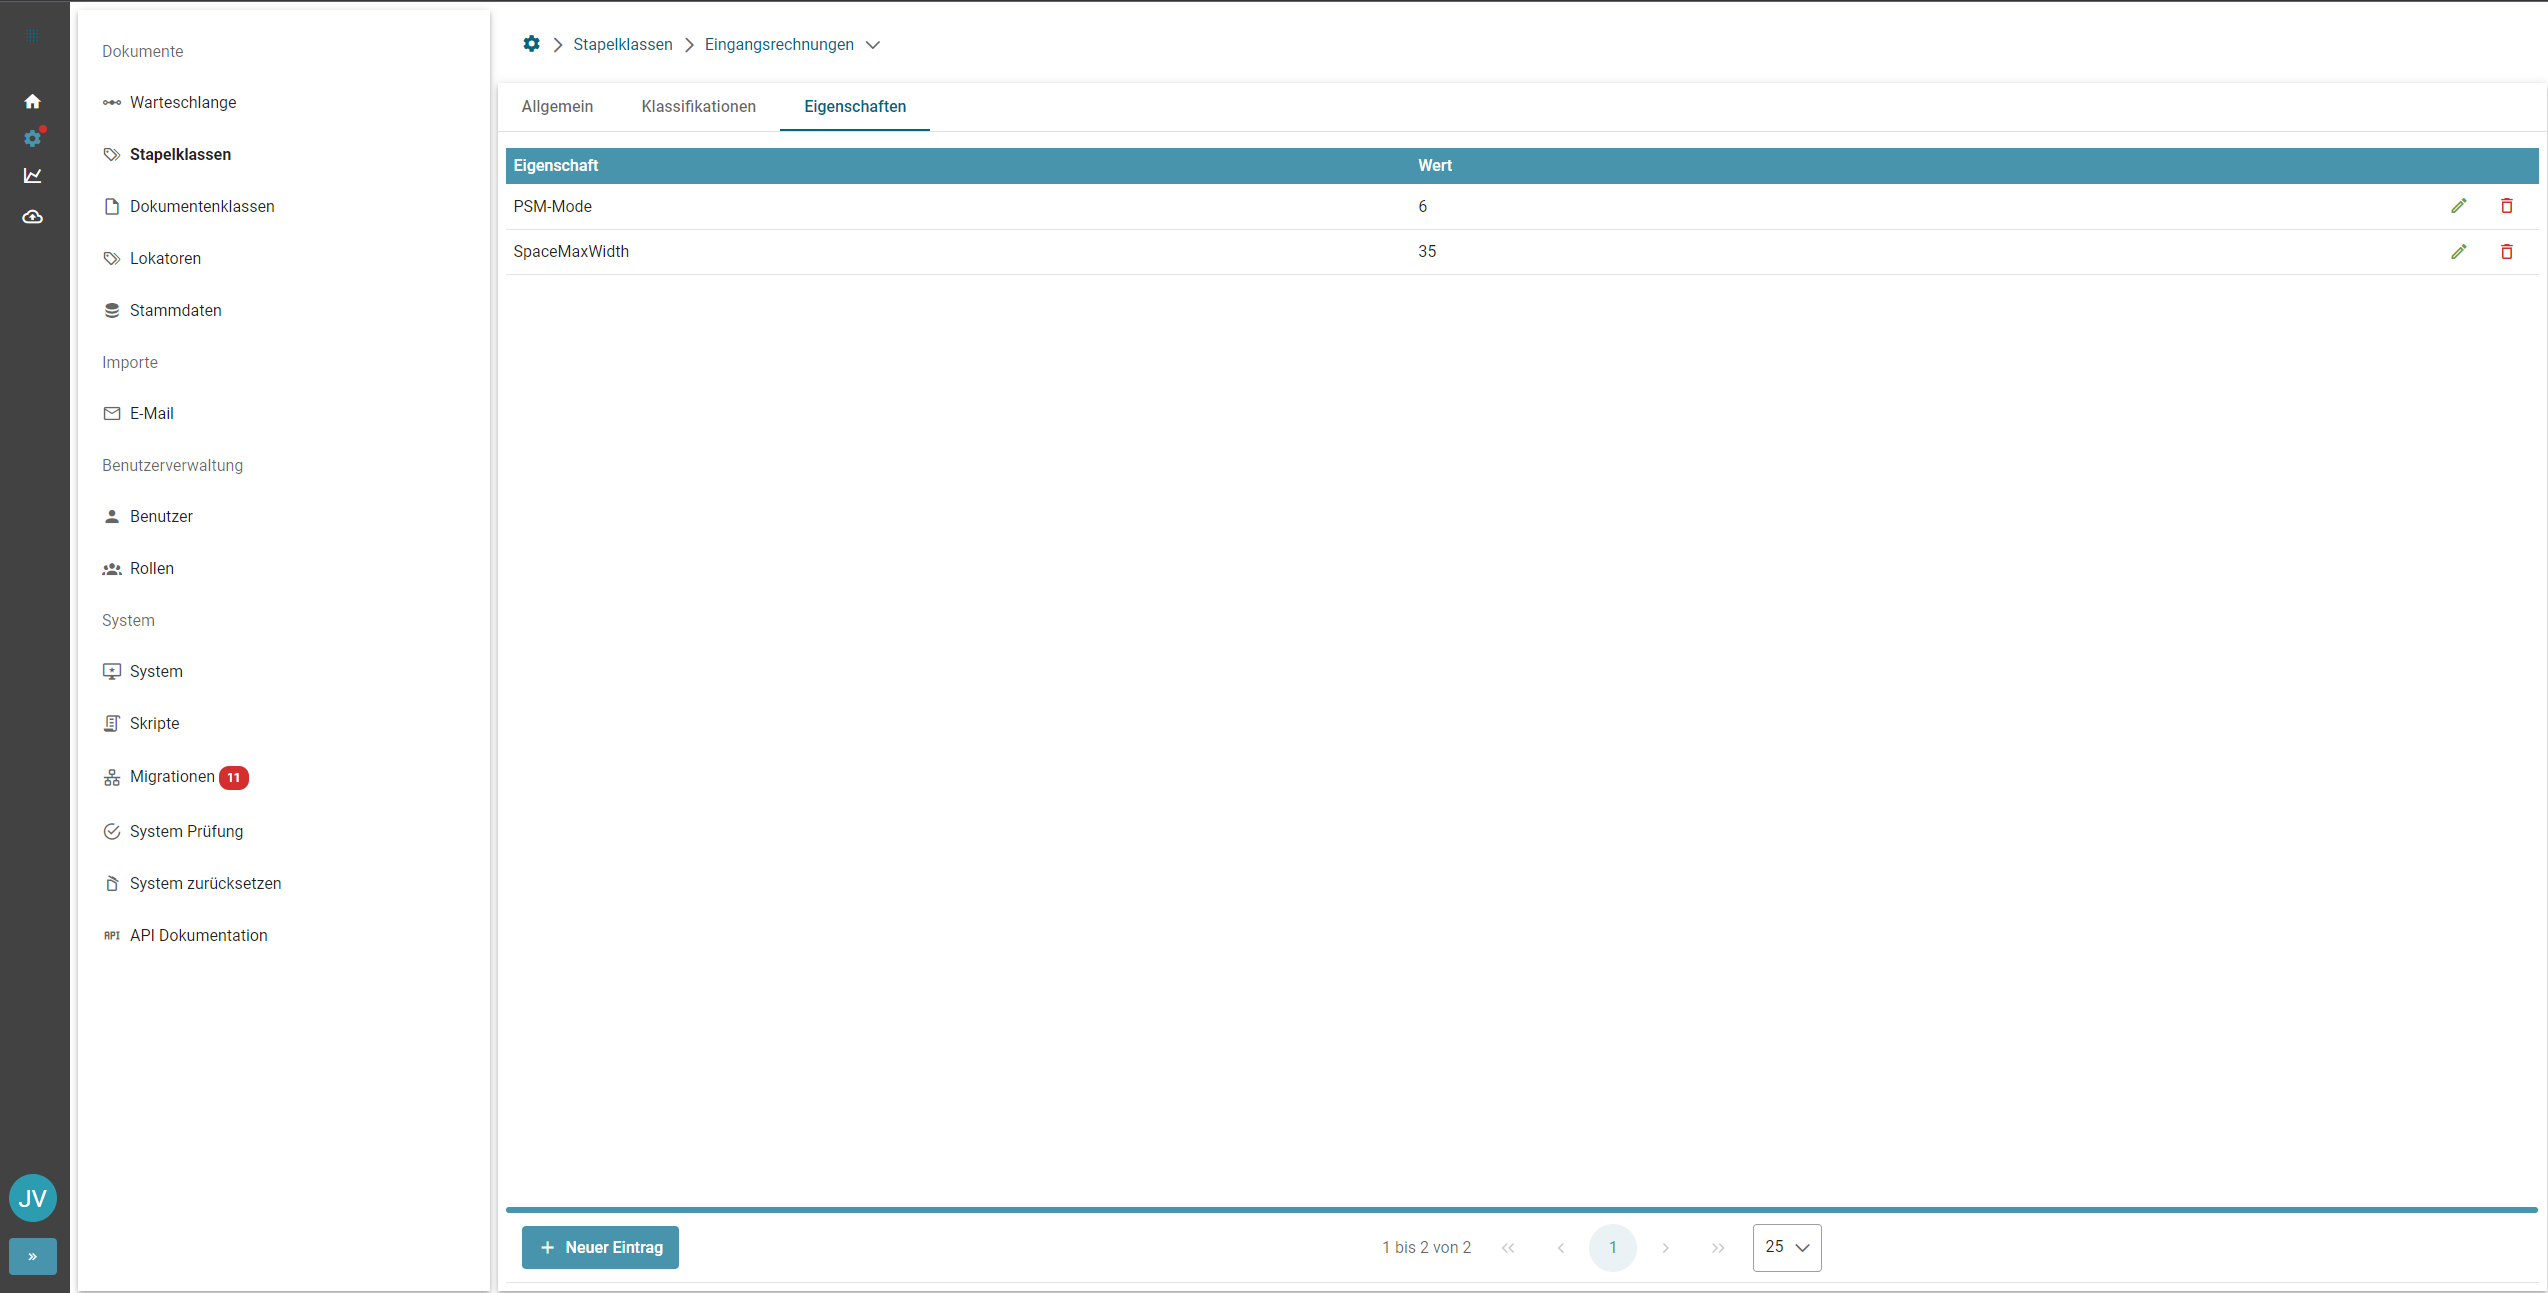Delete the SpaceMaxWidth row via trash icon
The image size is (2548, 1293).
2506,252
